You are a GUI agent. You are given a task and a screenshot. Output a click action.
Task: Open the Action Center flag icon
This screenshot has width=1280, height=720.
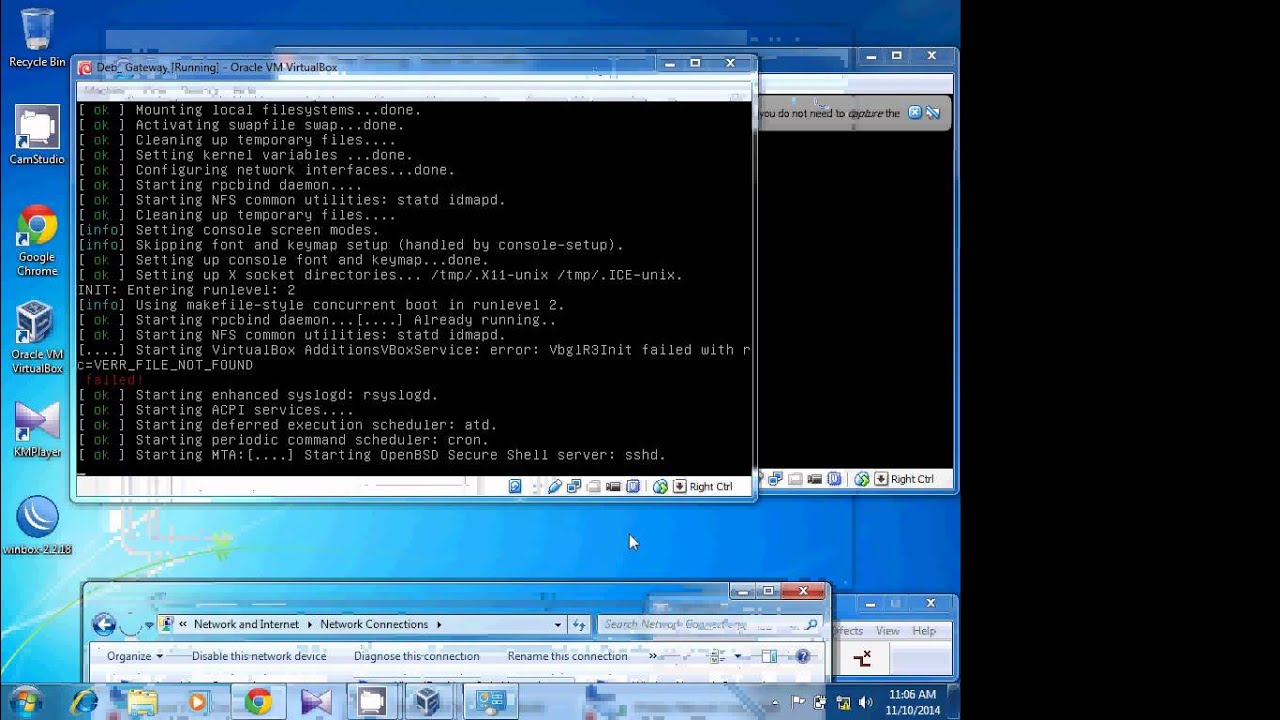[x=799, y=703]
